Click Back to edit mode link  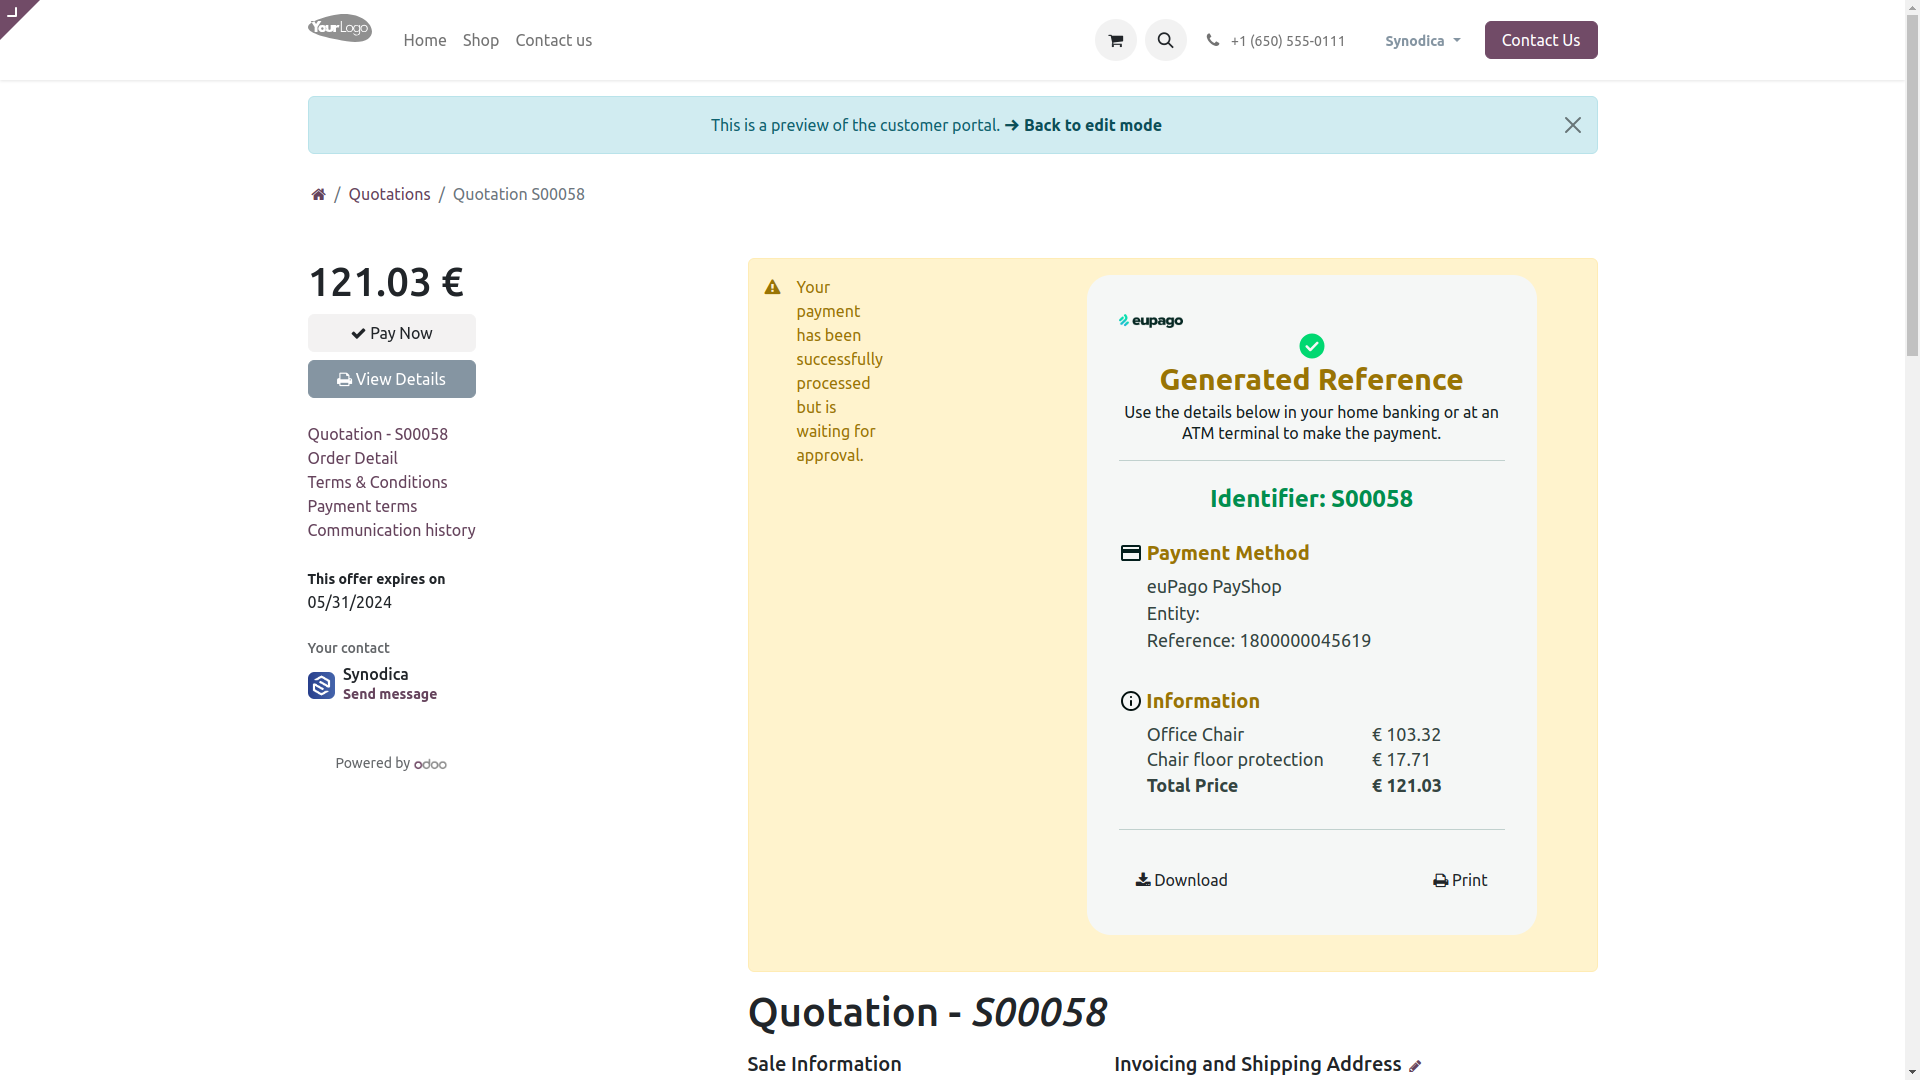point(1083,125)
